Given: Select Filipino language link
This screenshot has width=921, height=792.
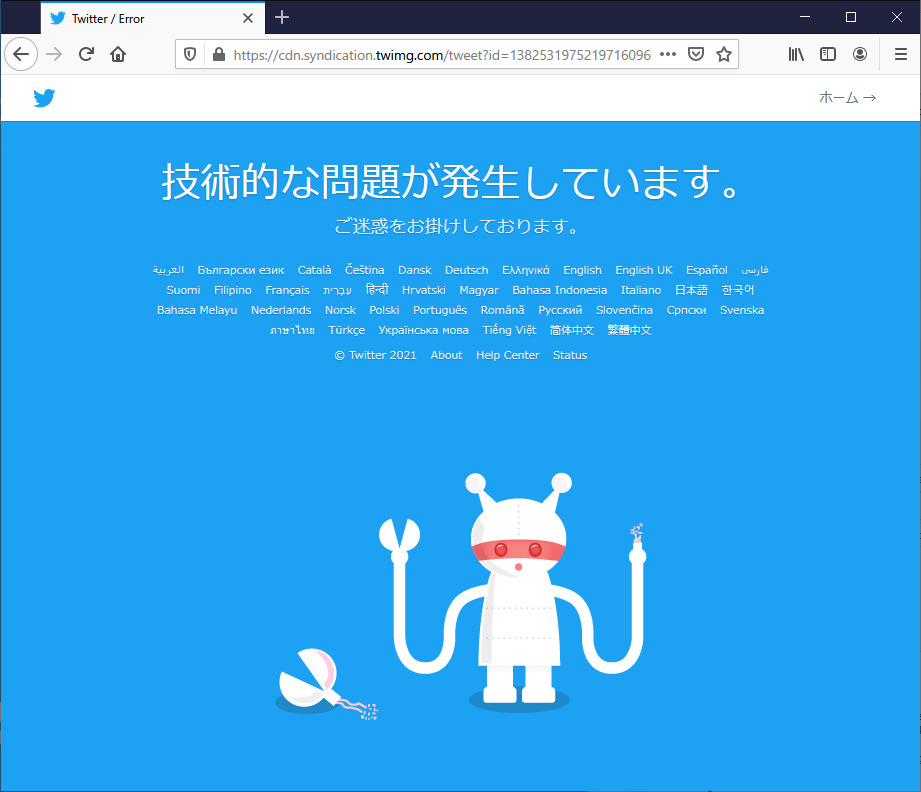Looking at the screenshot, I should (x=233, y=290).
